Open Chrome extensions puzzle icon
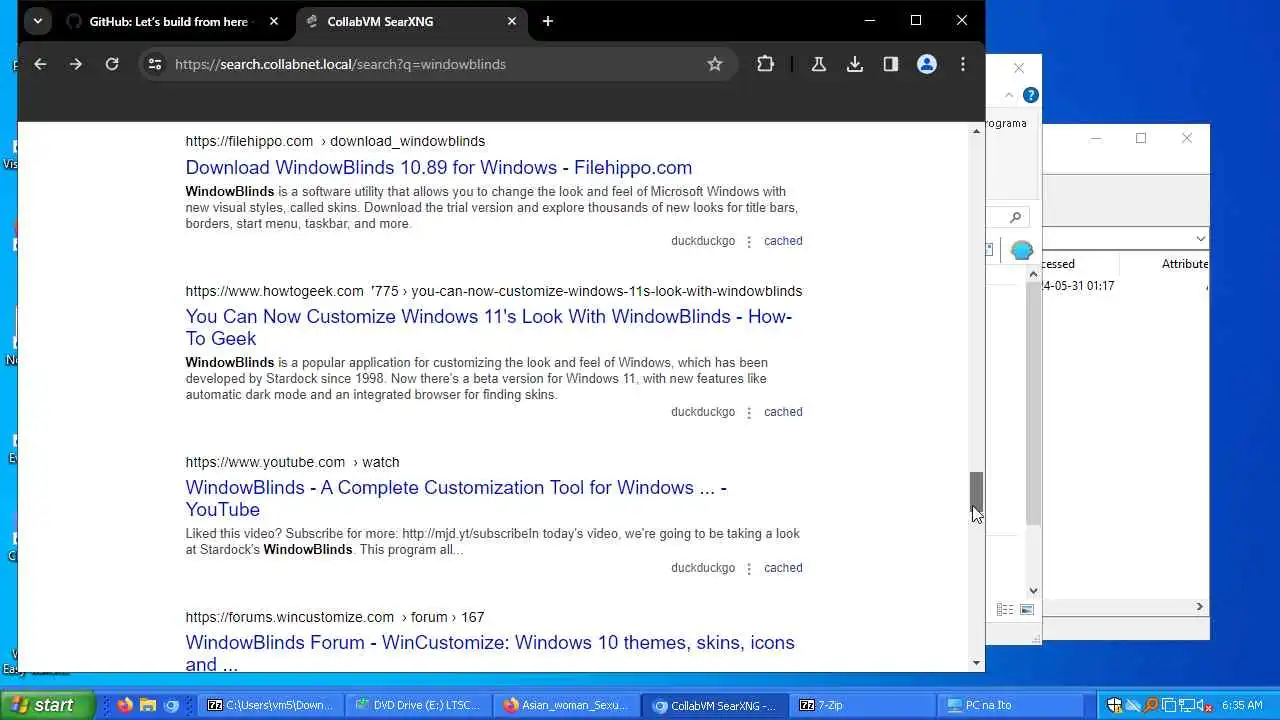 [765, 64]
